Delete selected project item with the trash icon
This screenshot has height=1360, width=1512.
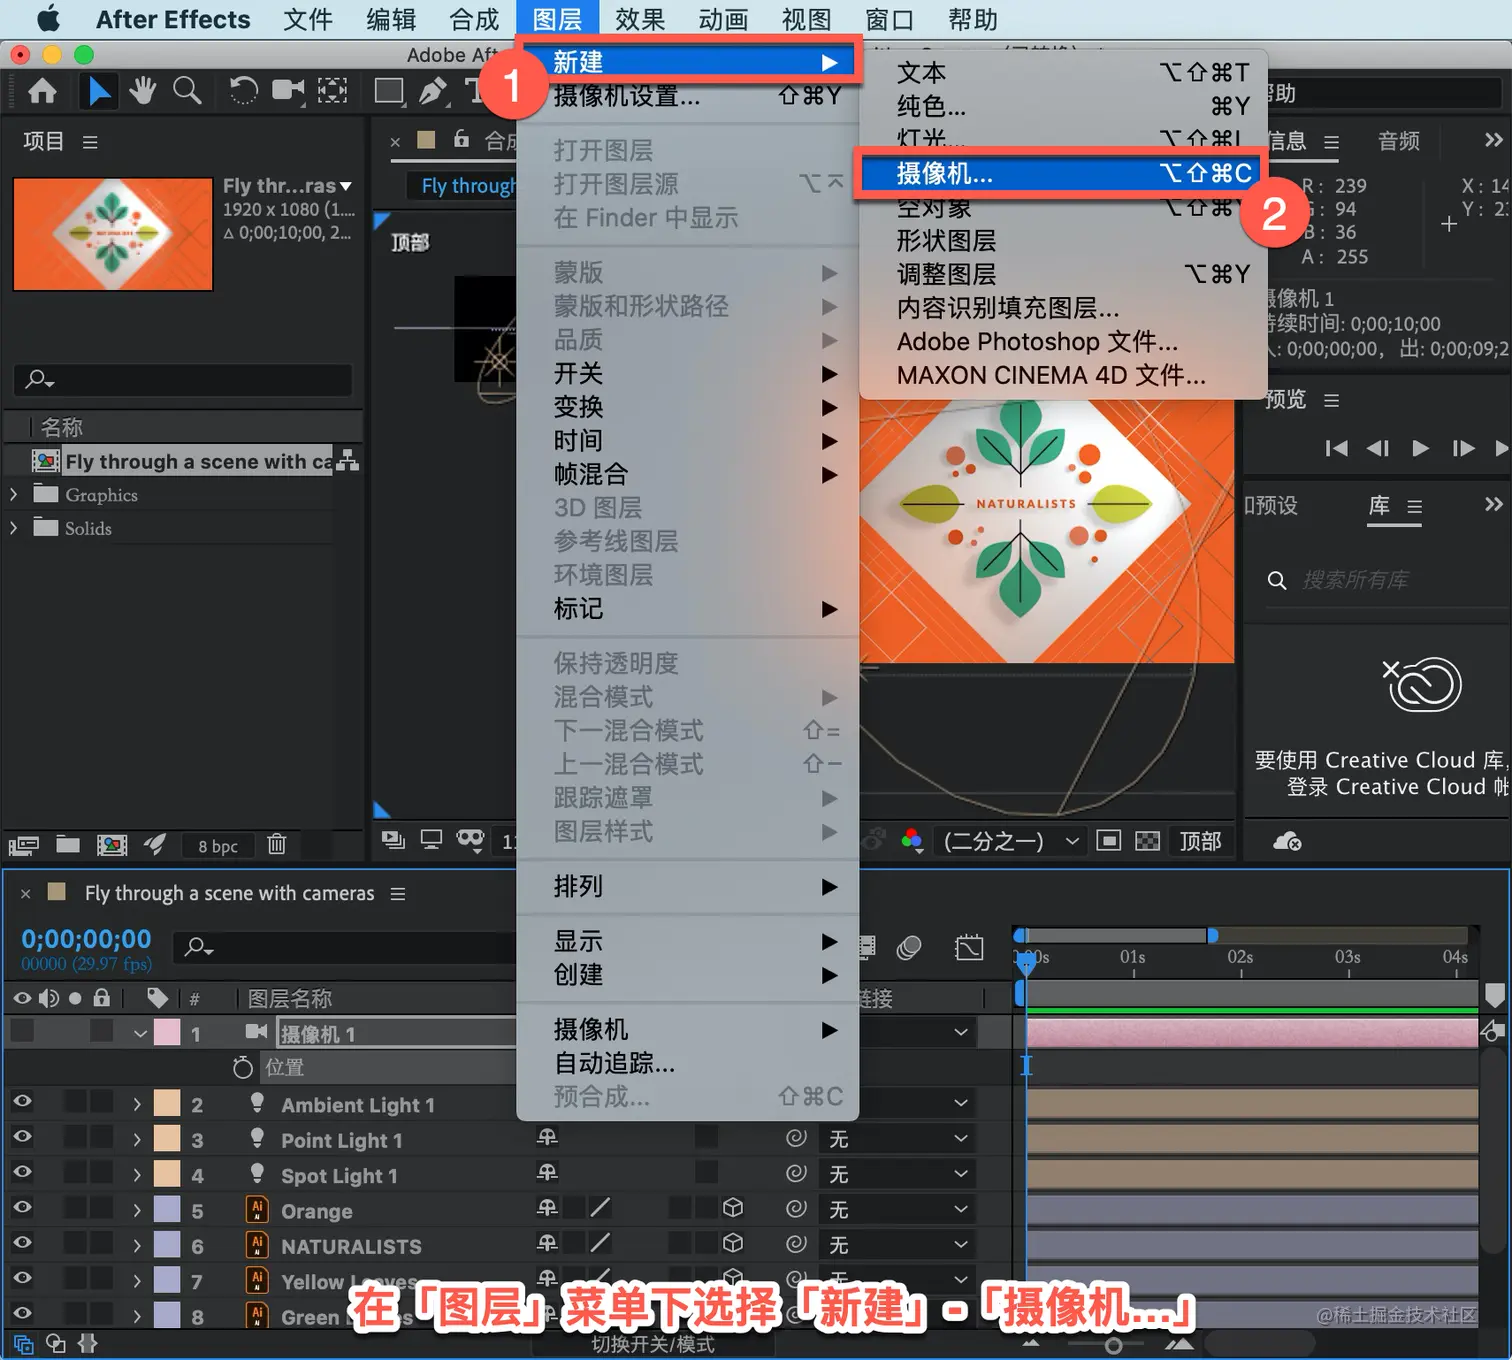277,845
